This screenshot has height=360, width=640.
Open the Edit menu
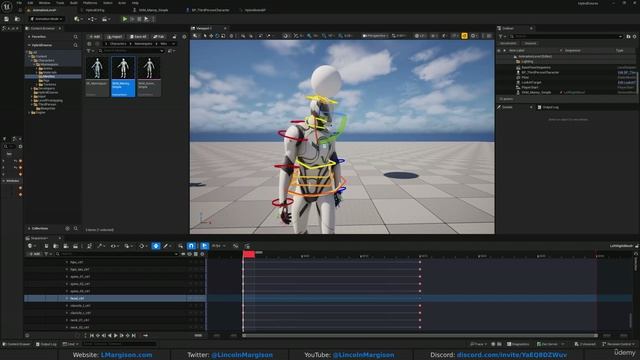pos(30,3)
